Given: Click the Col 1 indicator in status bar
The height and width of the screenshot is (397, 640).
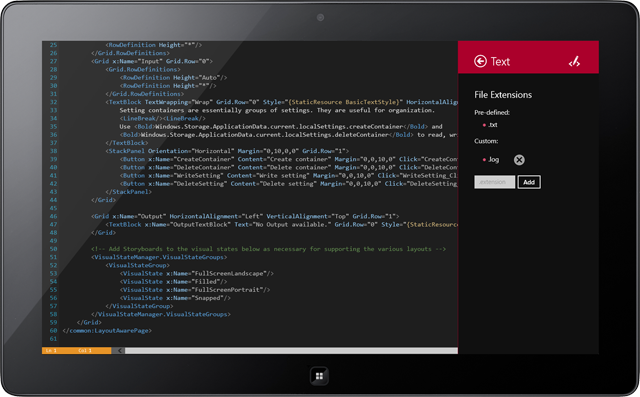Looking at the screenshot, I should 85,350.
